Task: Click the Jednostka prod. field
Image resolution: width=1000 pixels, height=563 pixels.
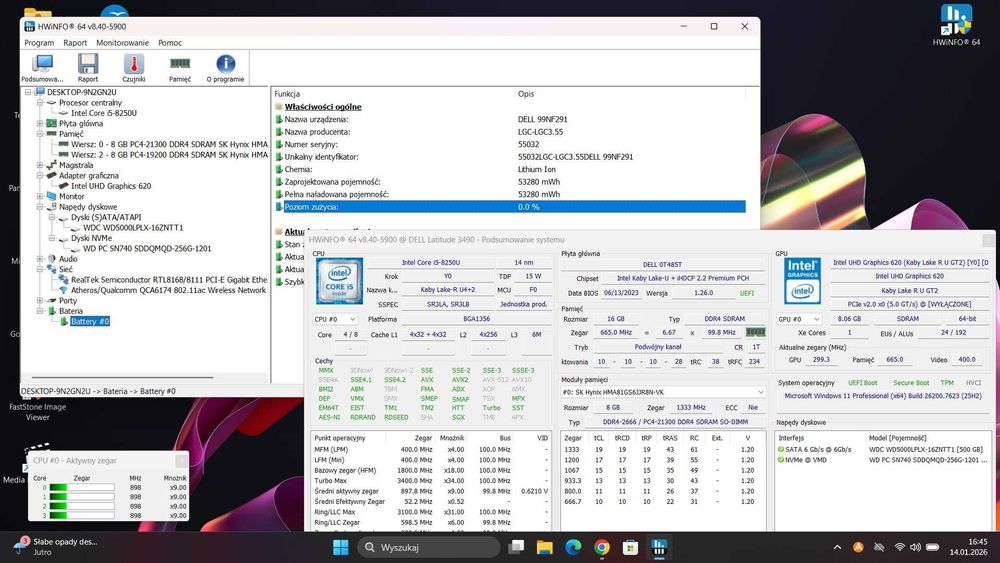Action: [524, 304]
